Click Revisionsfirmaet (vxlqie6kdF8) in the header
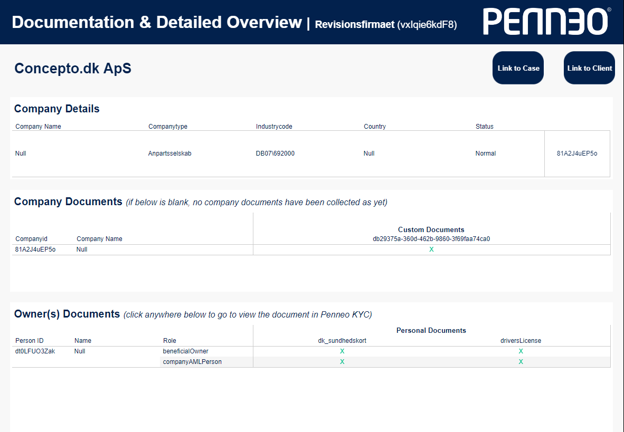This screenshot has height=432, width=624. tap(386, 25)
